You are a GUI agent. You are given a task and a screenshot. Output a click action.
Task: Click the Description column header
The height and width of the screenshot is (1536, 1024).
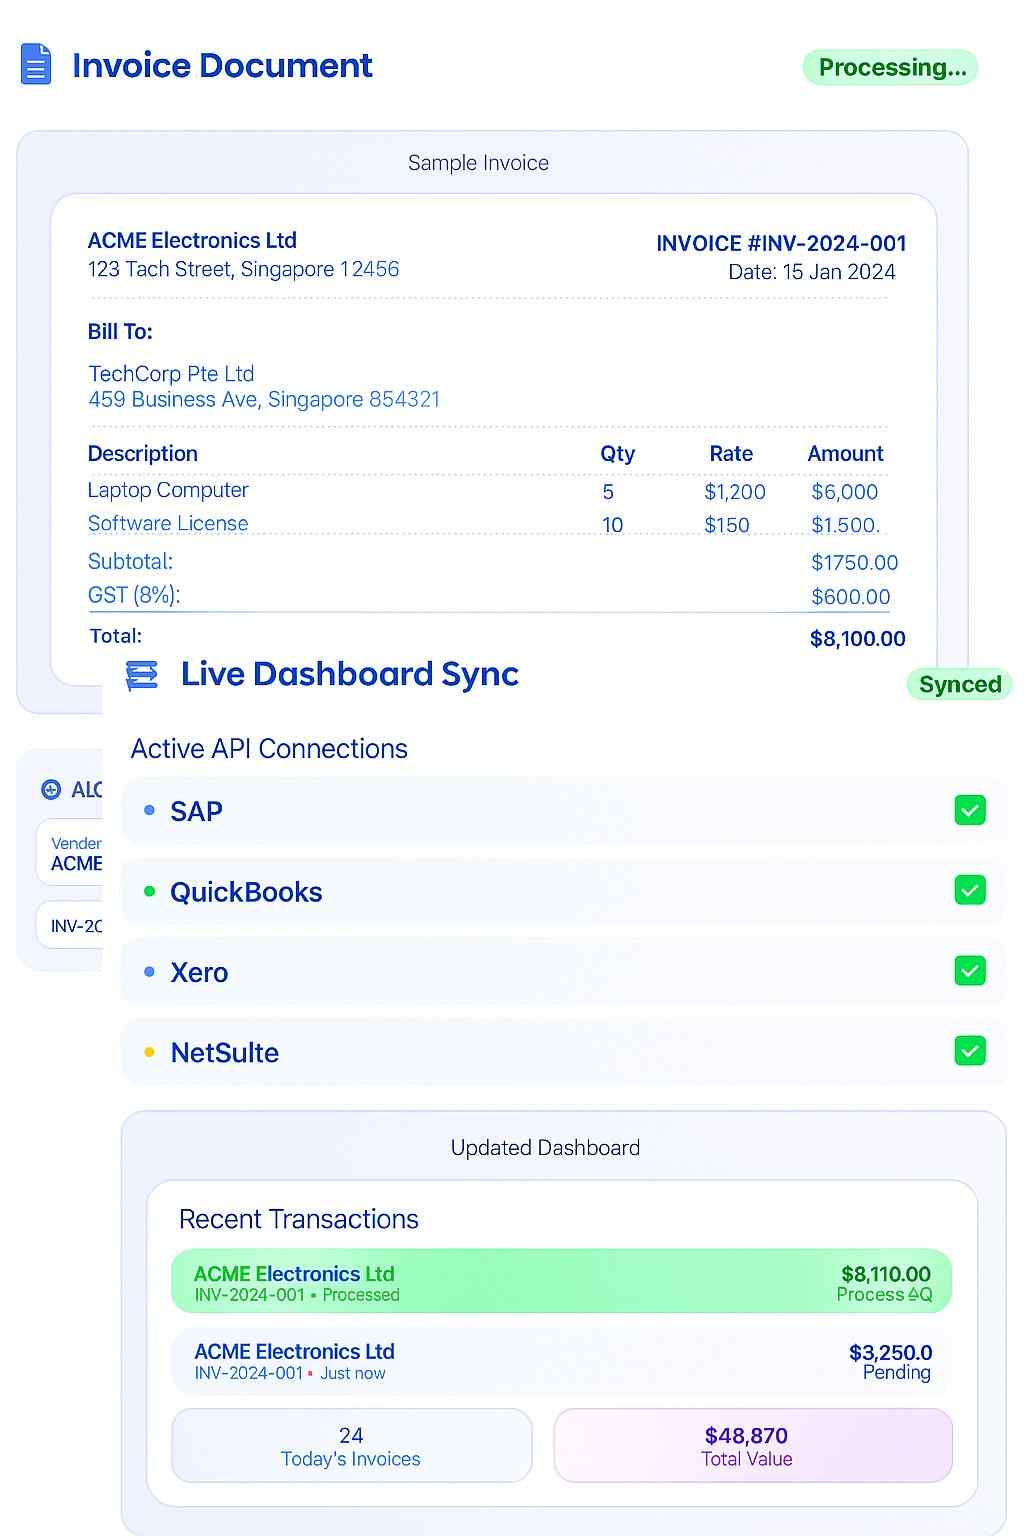point(143,454)
